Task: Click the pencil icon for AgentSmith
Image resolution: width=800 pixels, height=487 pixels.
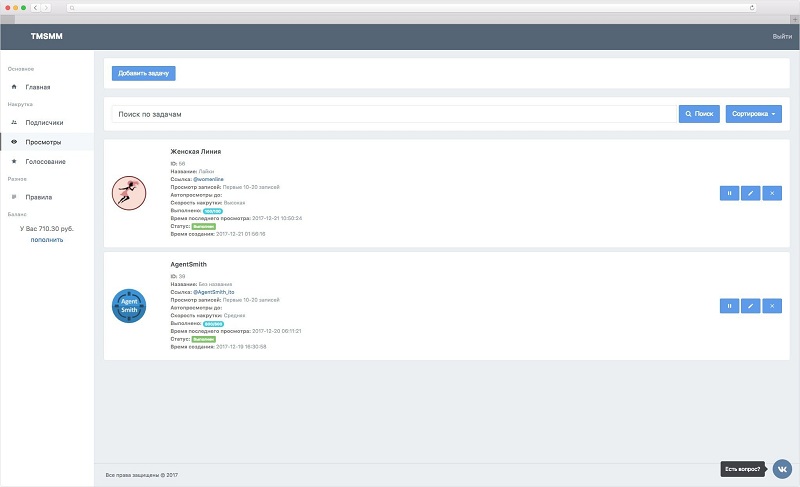Action: pyautogui.click(x=750, y=306)
